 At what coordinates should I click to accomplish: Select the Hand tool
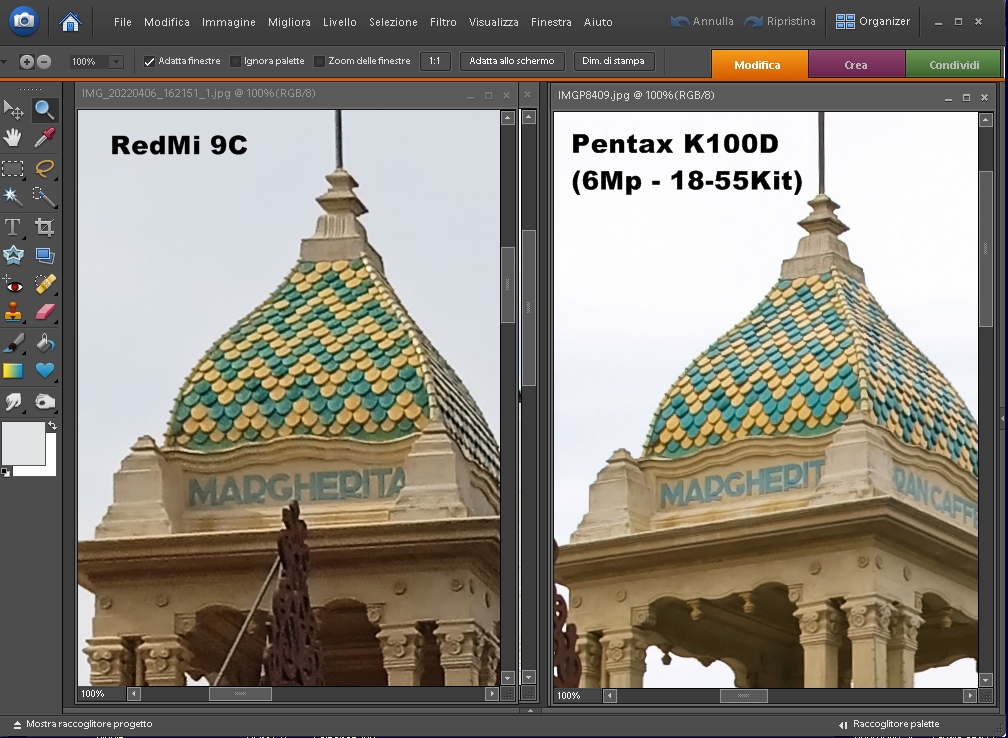tap(13, 138)
